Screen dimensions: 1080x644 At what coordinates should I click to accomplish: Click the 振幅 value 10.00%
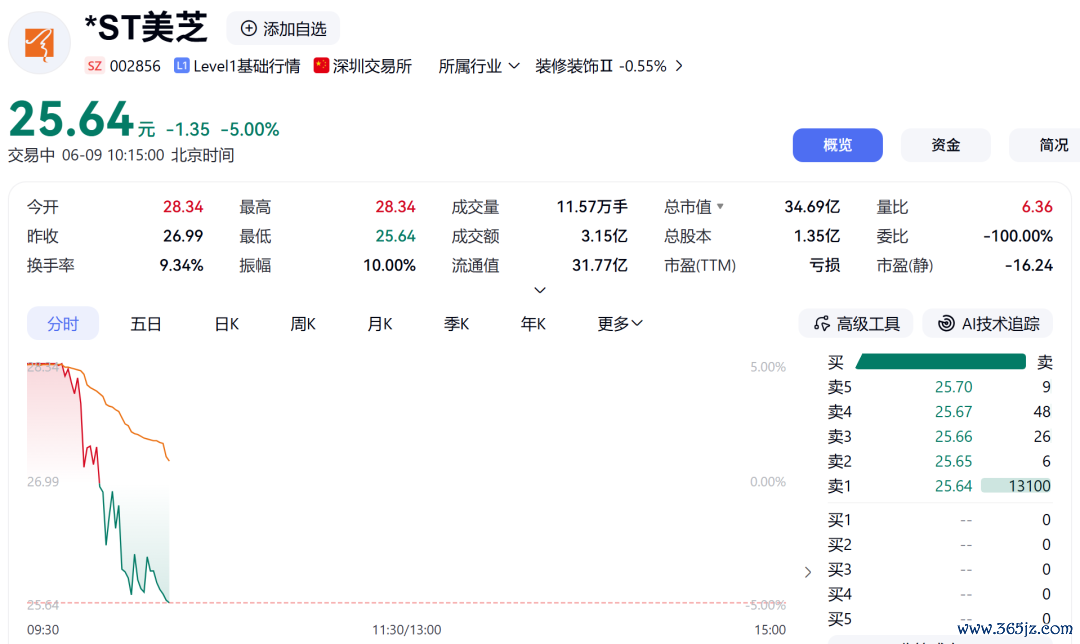pyautogui.click(x=389, y=265)
